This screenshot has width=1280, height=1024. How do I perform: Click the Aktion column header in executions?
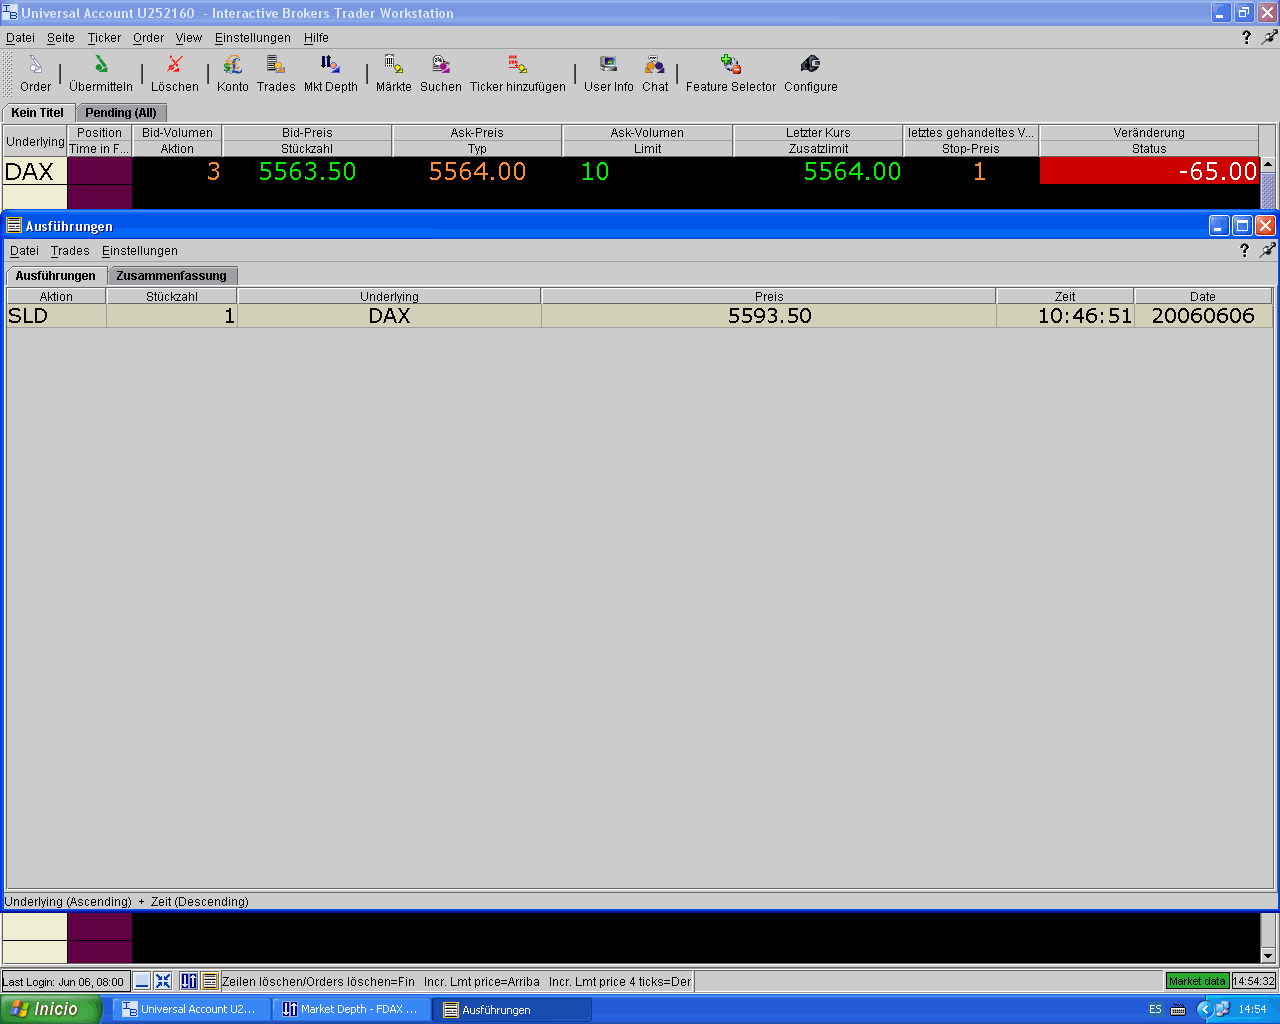click(56, 297)
